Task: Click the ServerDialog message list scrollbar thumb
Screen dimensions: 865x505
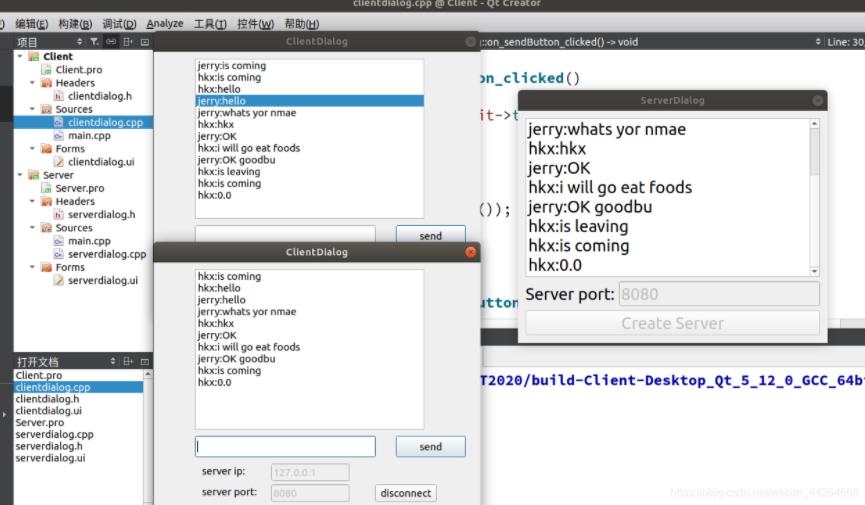Action: point(814,151)
